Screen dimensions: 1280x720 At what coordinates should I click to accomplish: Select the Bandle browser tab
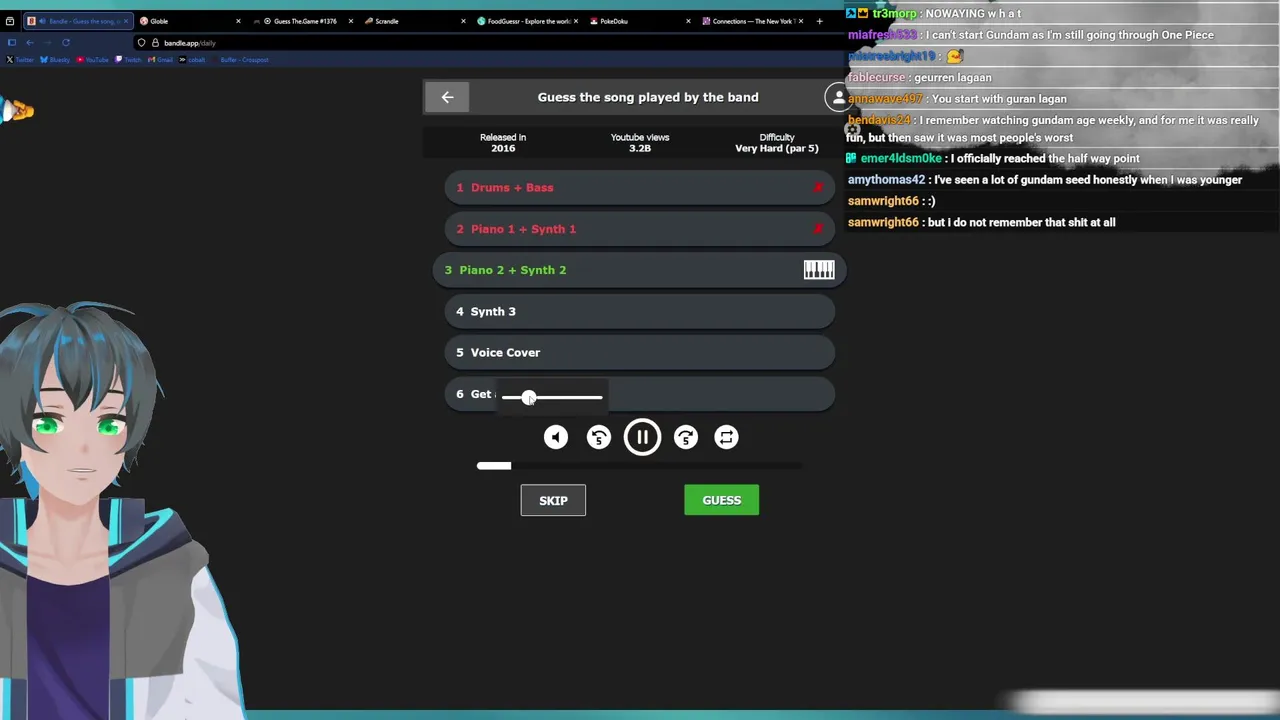coord(78,21)
